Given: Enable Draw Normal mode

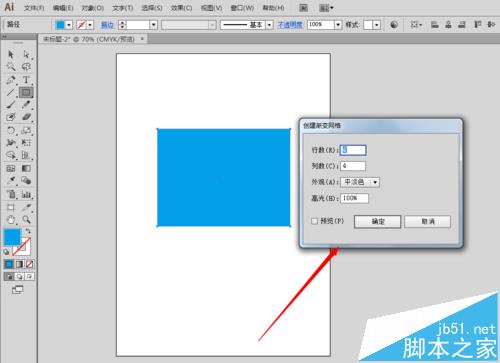Looking at the screenshot, I should pyautogui.click(x=9, y=276).
